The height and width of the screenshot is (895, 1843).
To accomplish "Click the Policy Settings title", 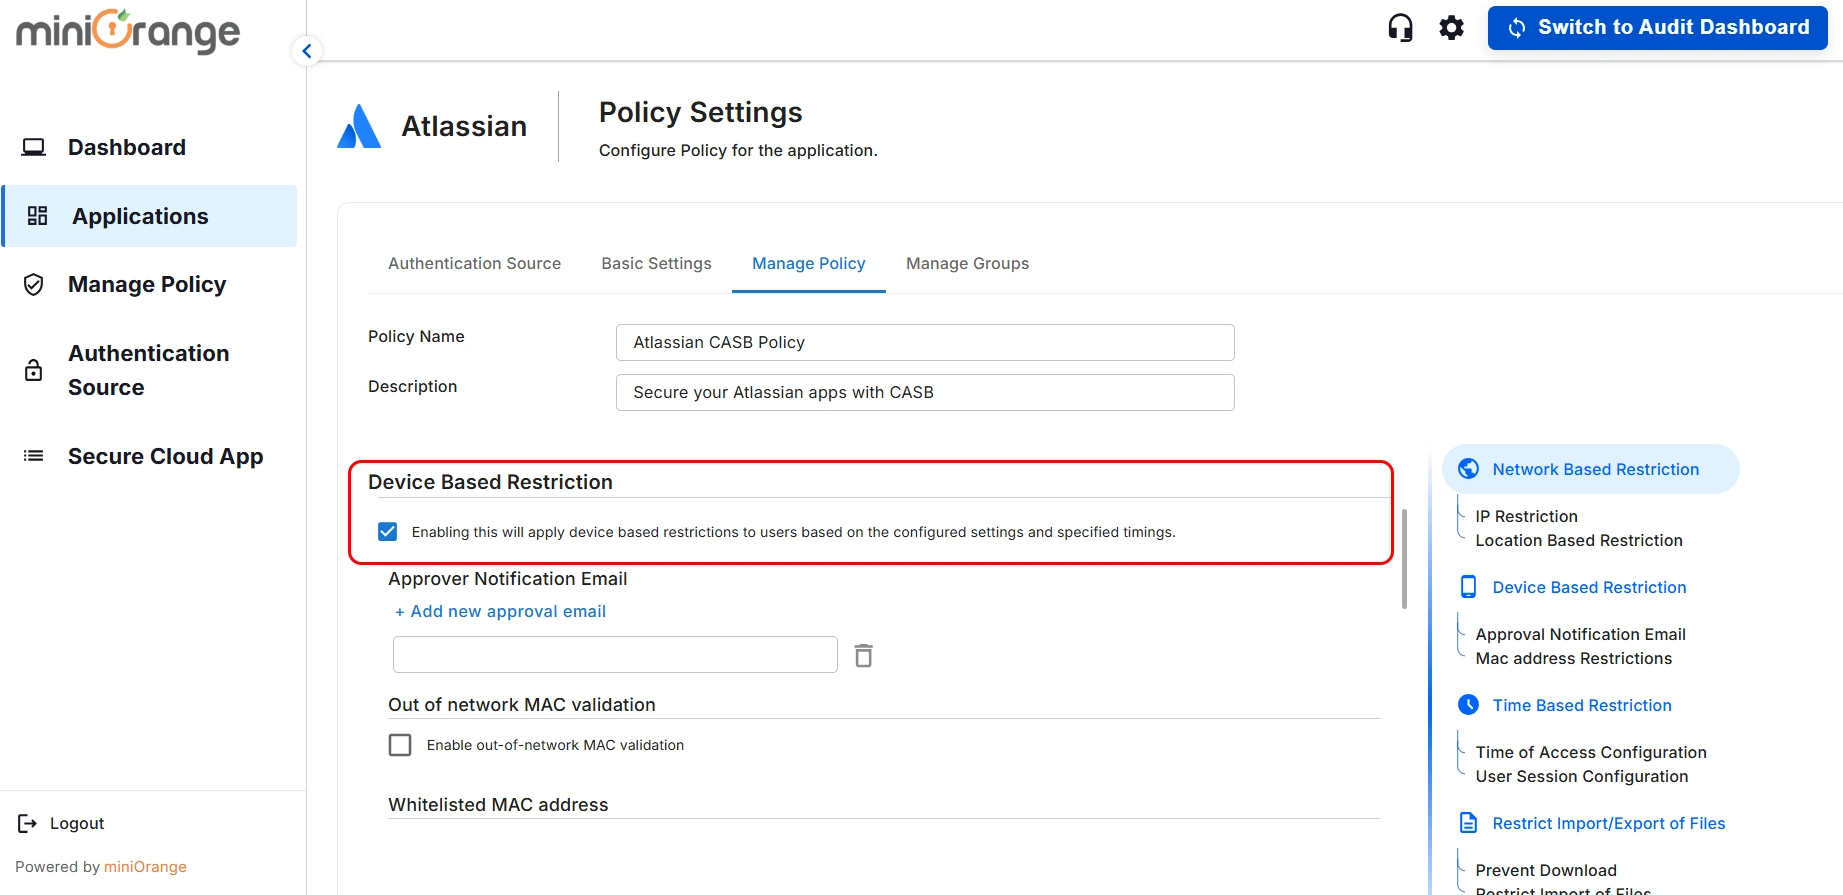I will (700, 112).
